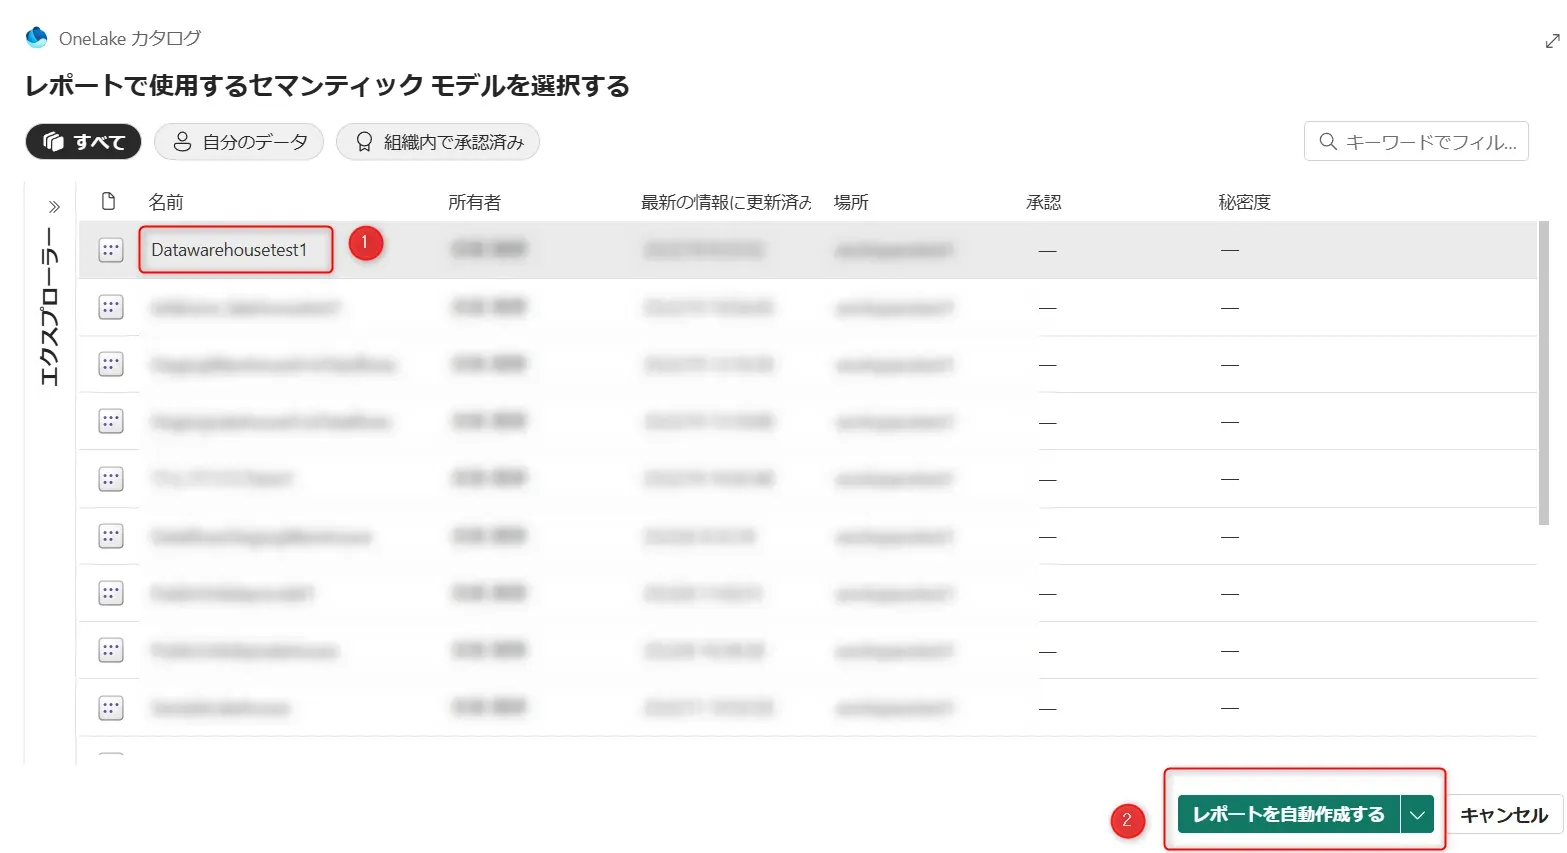Screen dimensions: 1567x853
Task: Click the magnifier icon in the keyword filter box
Action: (1326, 141)
